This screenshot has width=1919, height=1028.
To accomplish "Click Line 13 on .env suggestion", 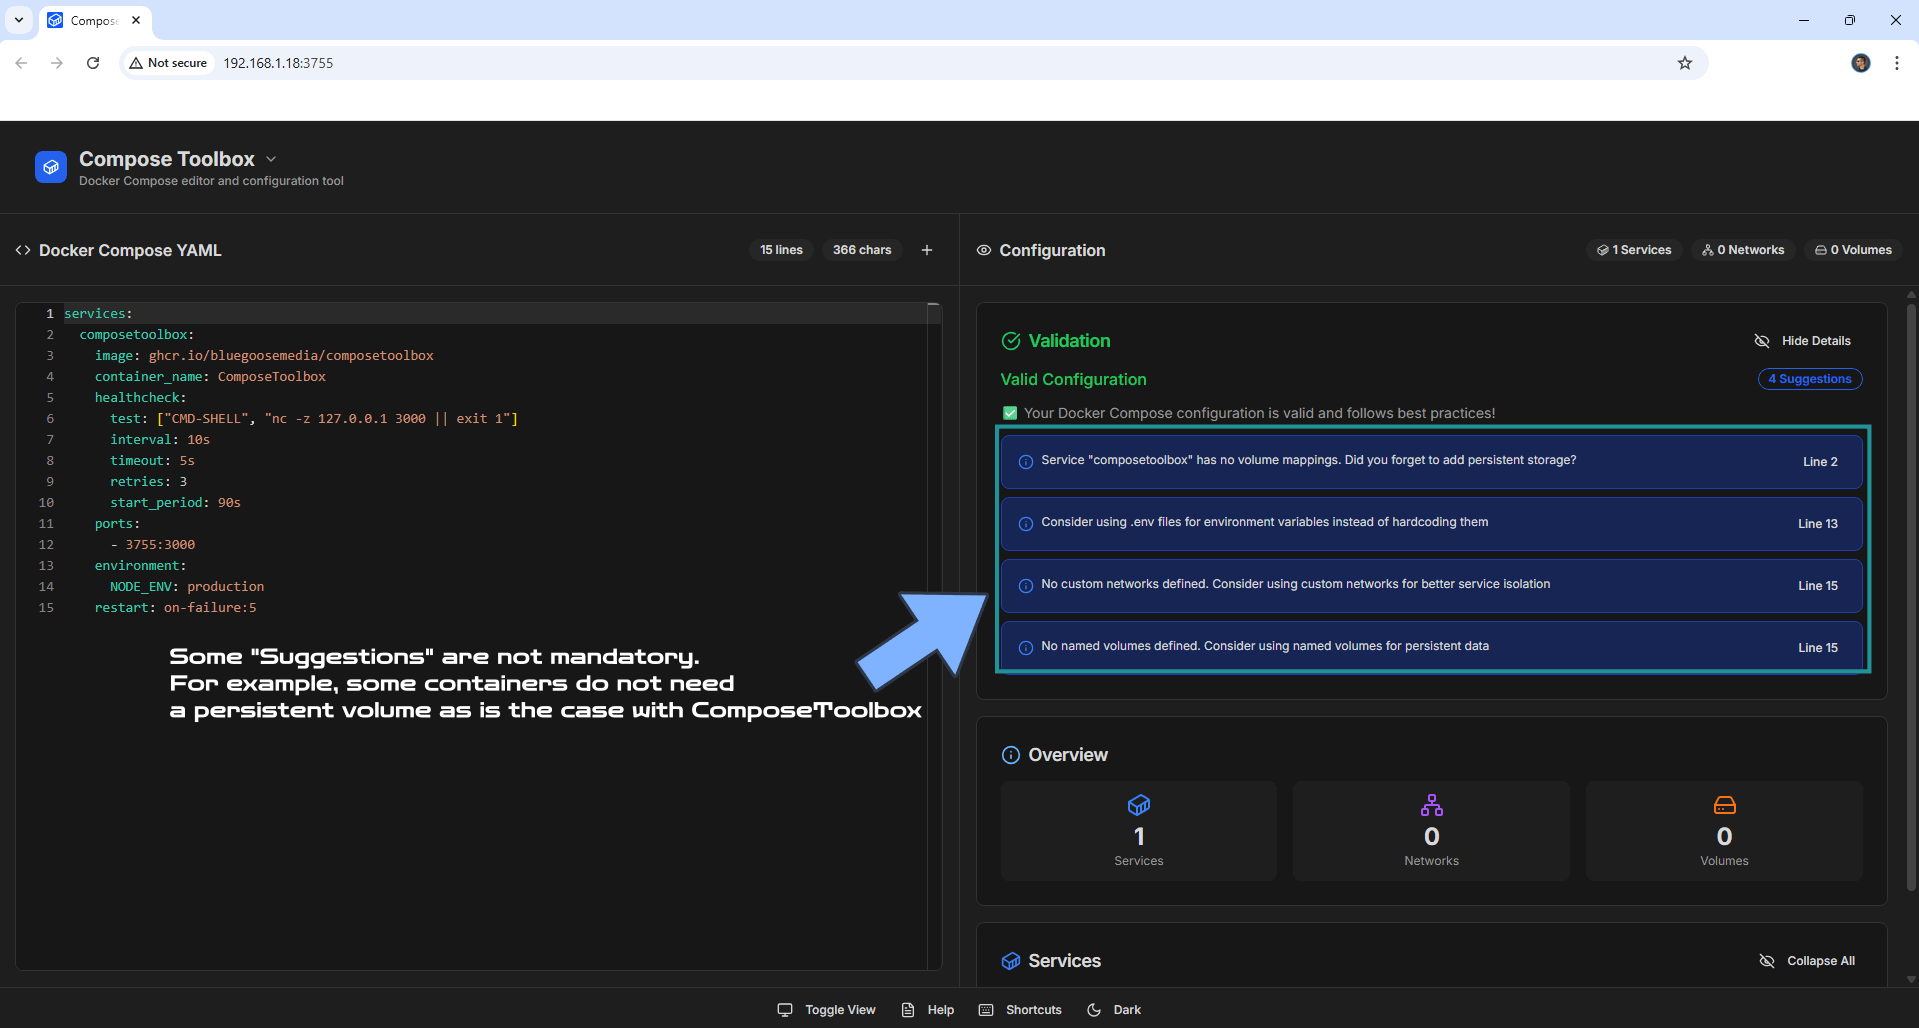I will point(1818,524).
